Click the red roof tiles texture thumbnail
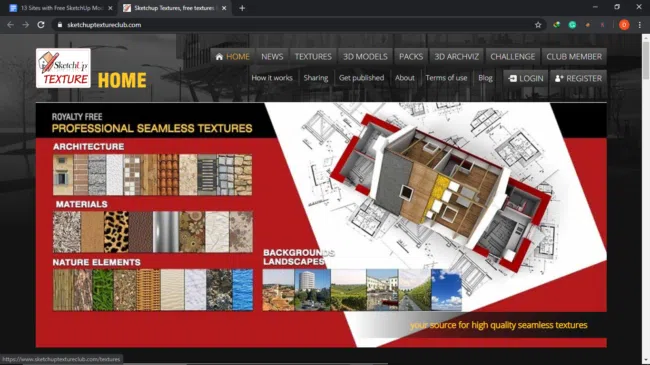 coord(168,175)
